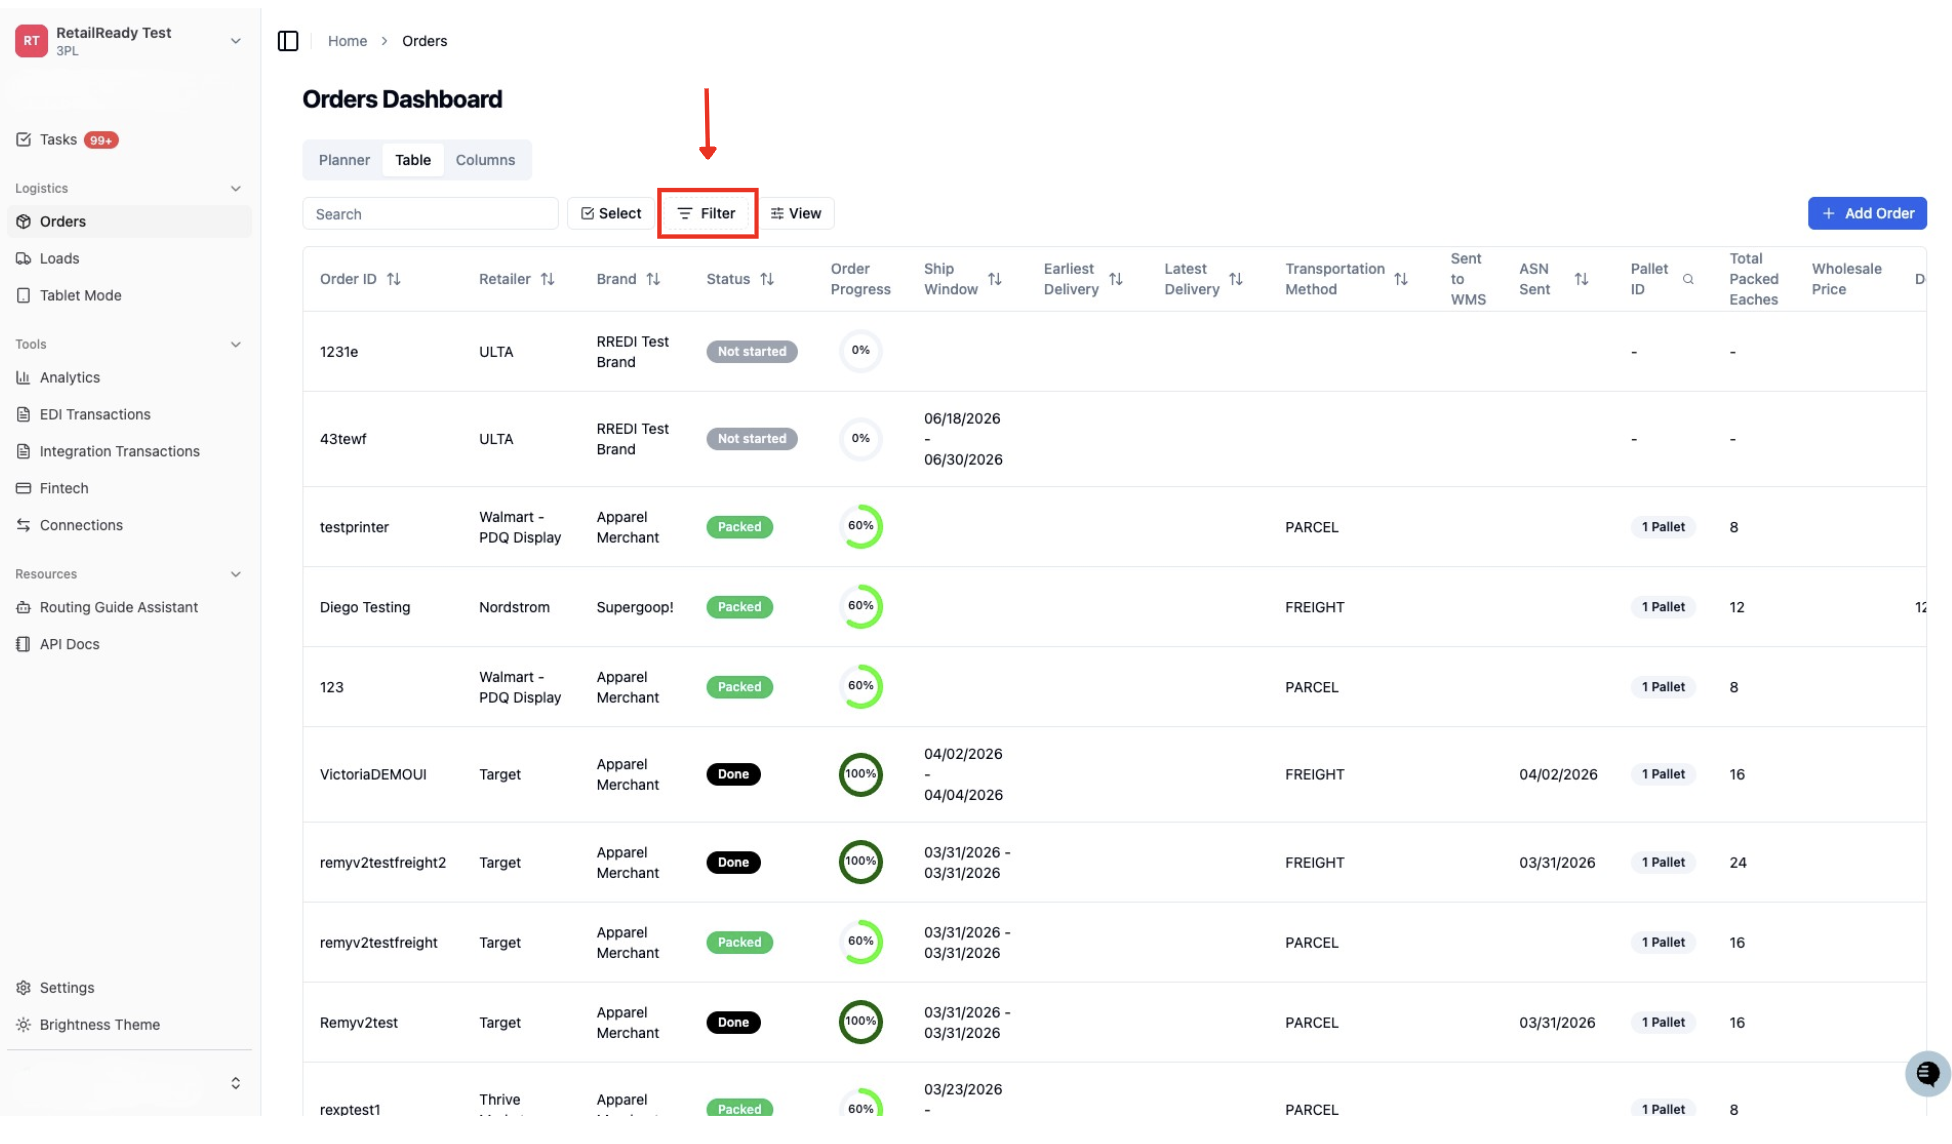Open Routing Guide Assistant
This screenshot has height=1144, width=1952.
point(118,608)
